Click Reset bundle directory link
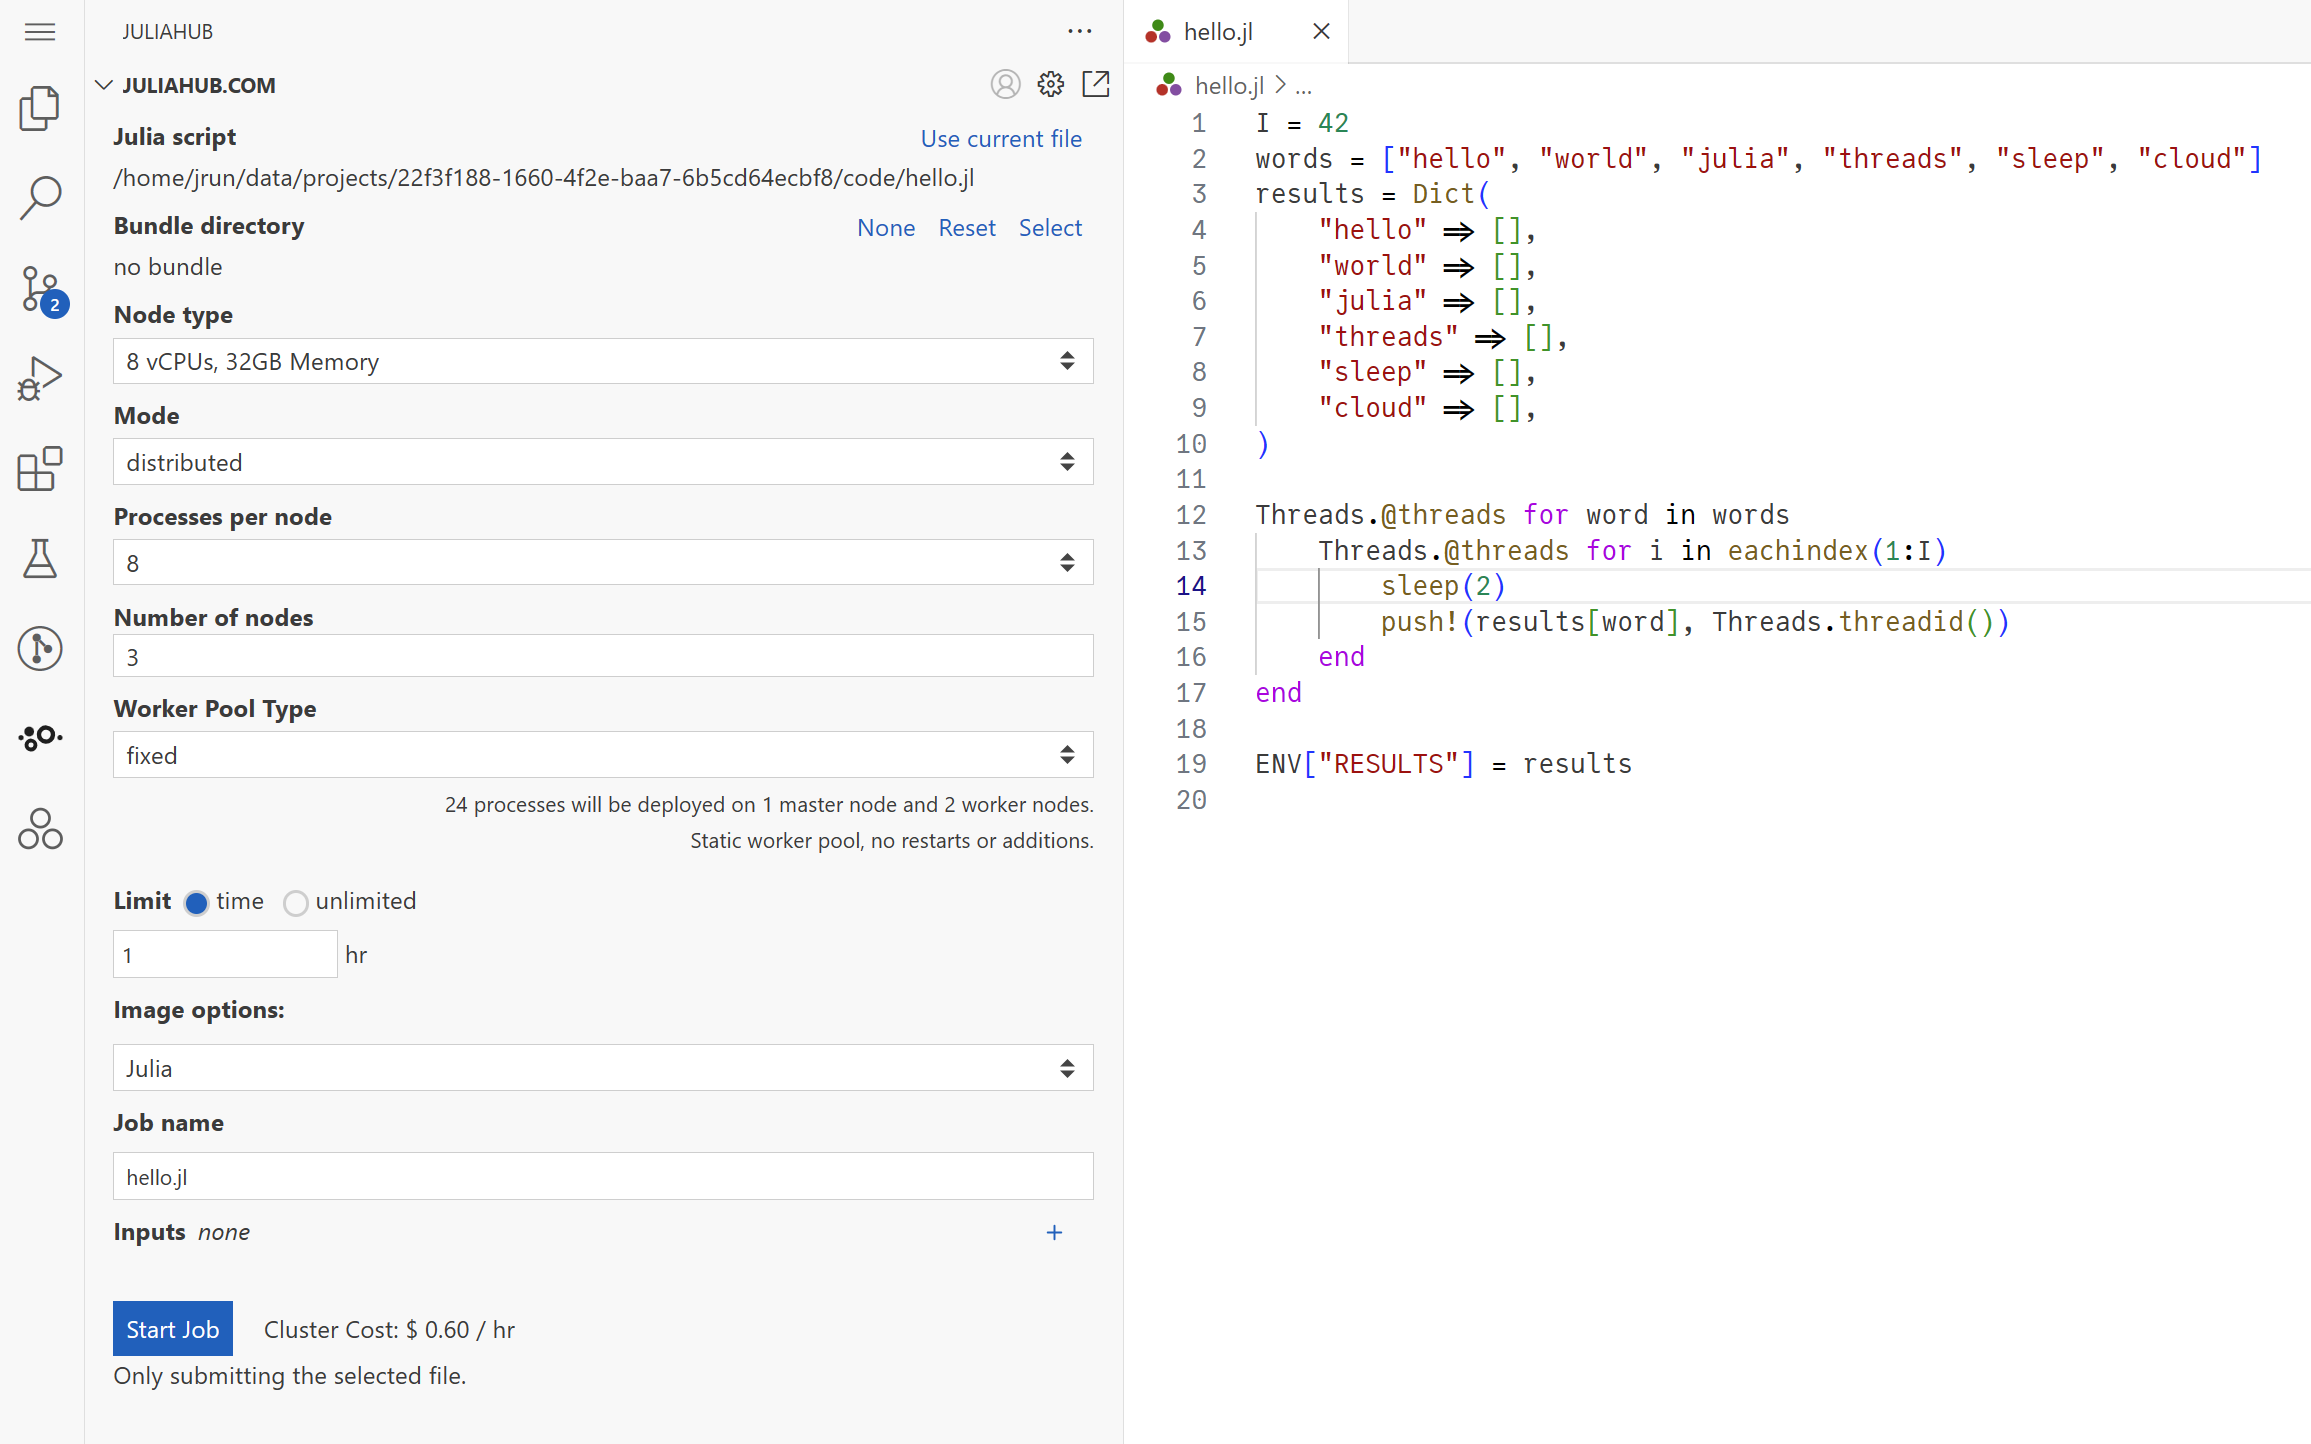Viewport: 2311px width, 1444px height. coord(966,228)
